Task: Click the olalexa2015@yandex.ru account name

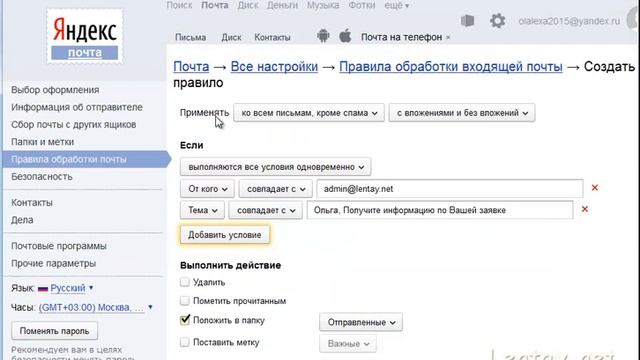Action: tap(569, 21)
